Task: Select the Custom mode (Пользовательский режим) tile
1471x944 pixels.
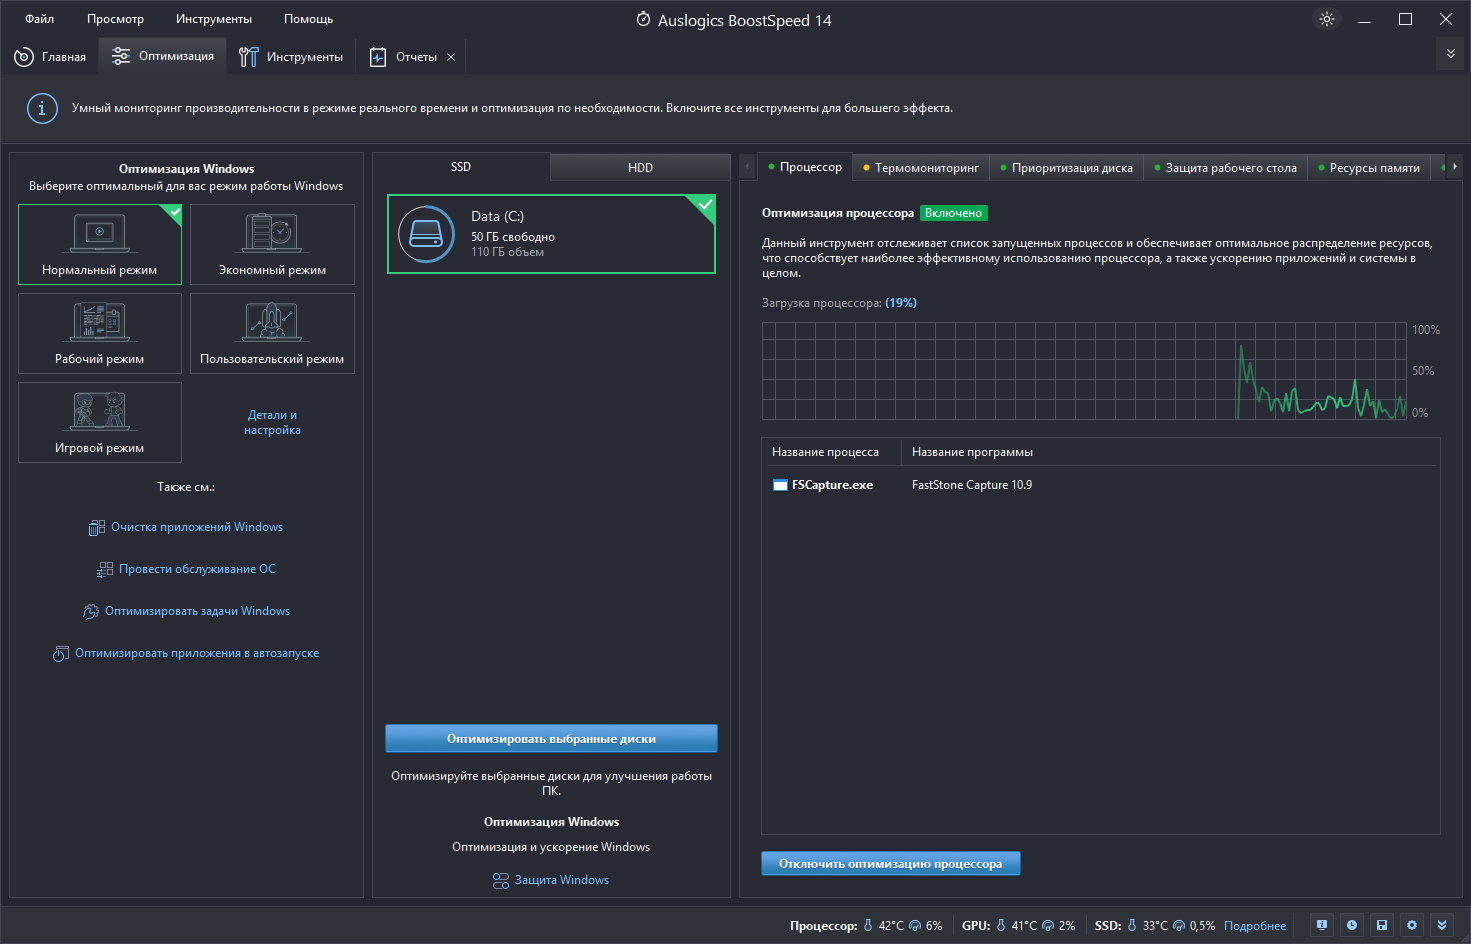Action: [x=272, y=333]
